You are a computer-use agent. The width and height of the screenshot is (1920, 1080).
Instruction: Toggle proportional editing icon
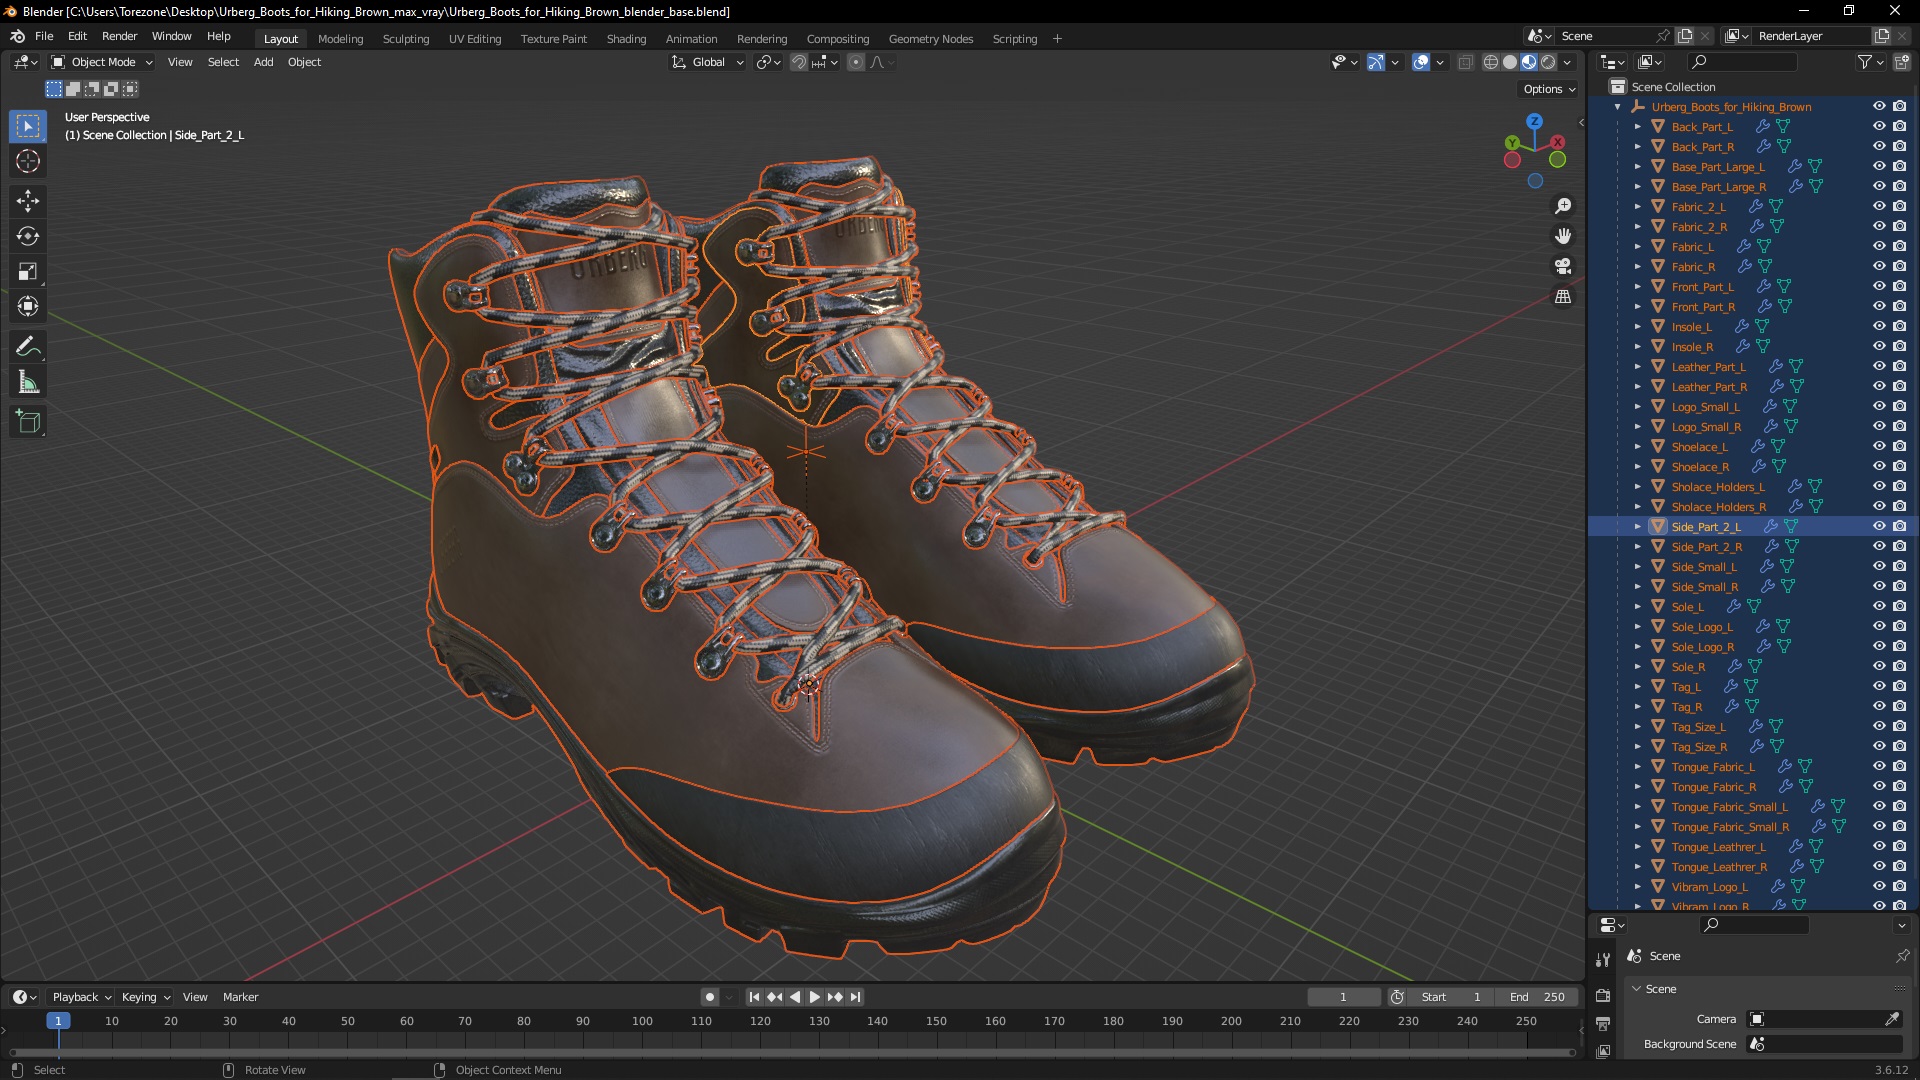(x=856, y=62)
